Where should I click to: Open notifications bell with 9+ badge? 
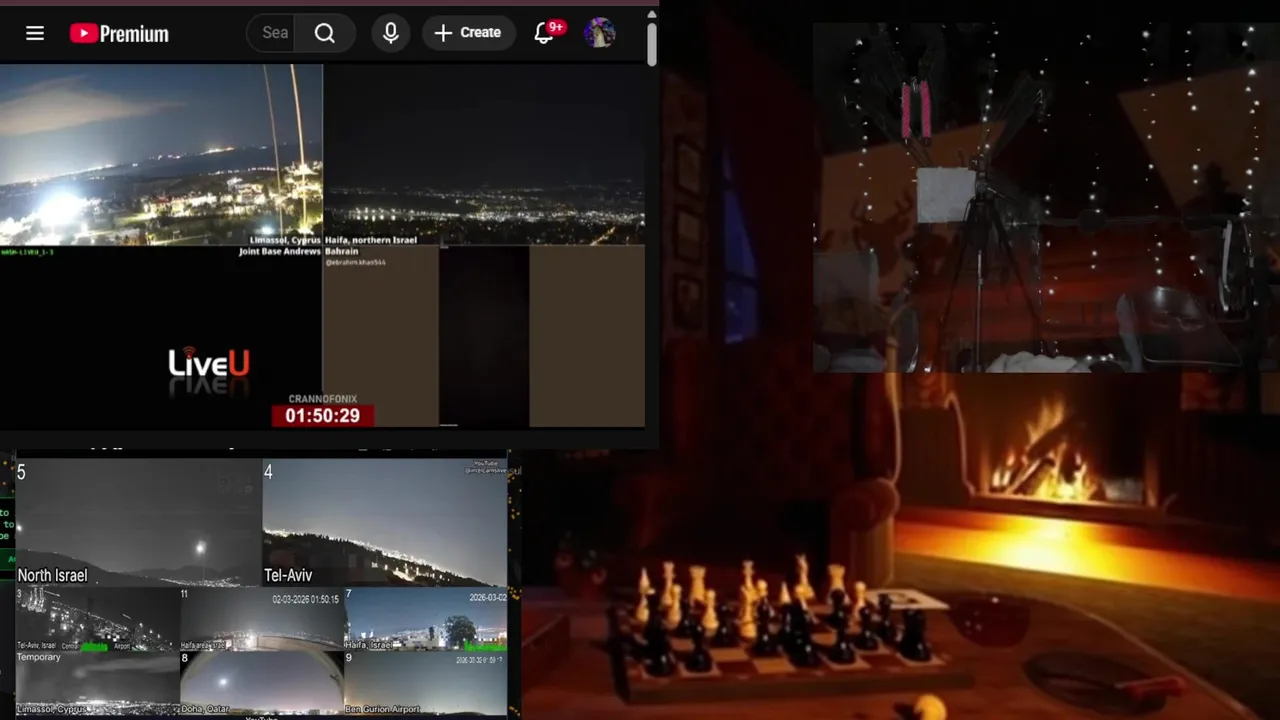pyautogui.click(x=545, y=33)
